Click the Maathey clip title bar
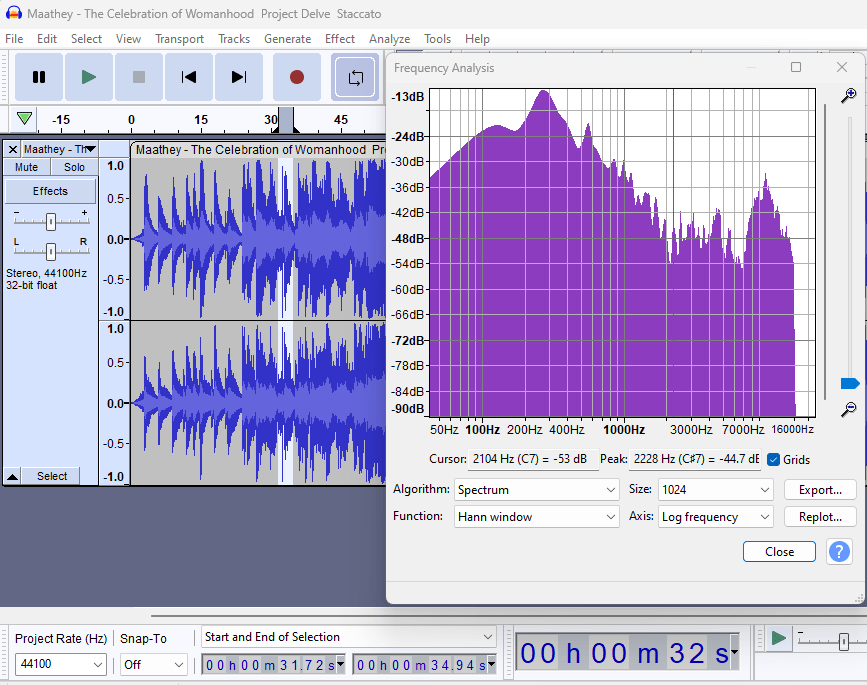Image resolution: width=867 pixels, height=685 pixels. [258, 149]
